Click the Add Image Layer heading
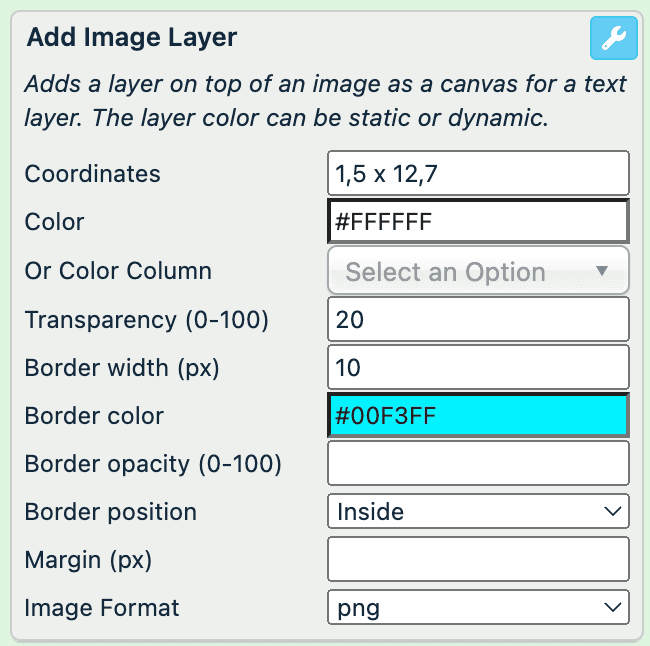 tap(132, 38)
